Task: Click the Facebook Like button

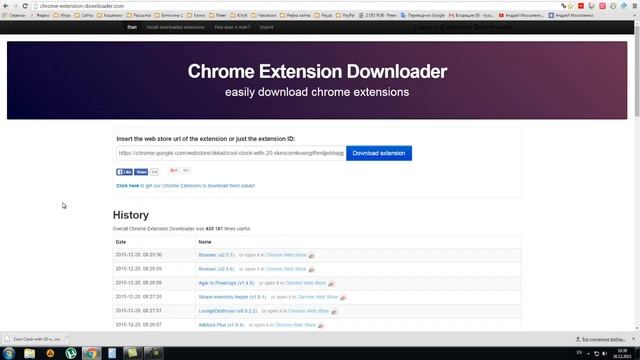Action: click(x=124, y=172)
